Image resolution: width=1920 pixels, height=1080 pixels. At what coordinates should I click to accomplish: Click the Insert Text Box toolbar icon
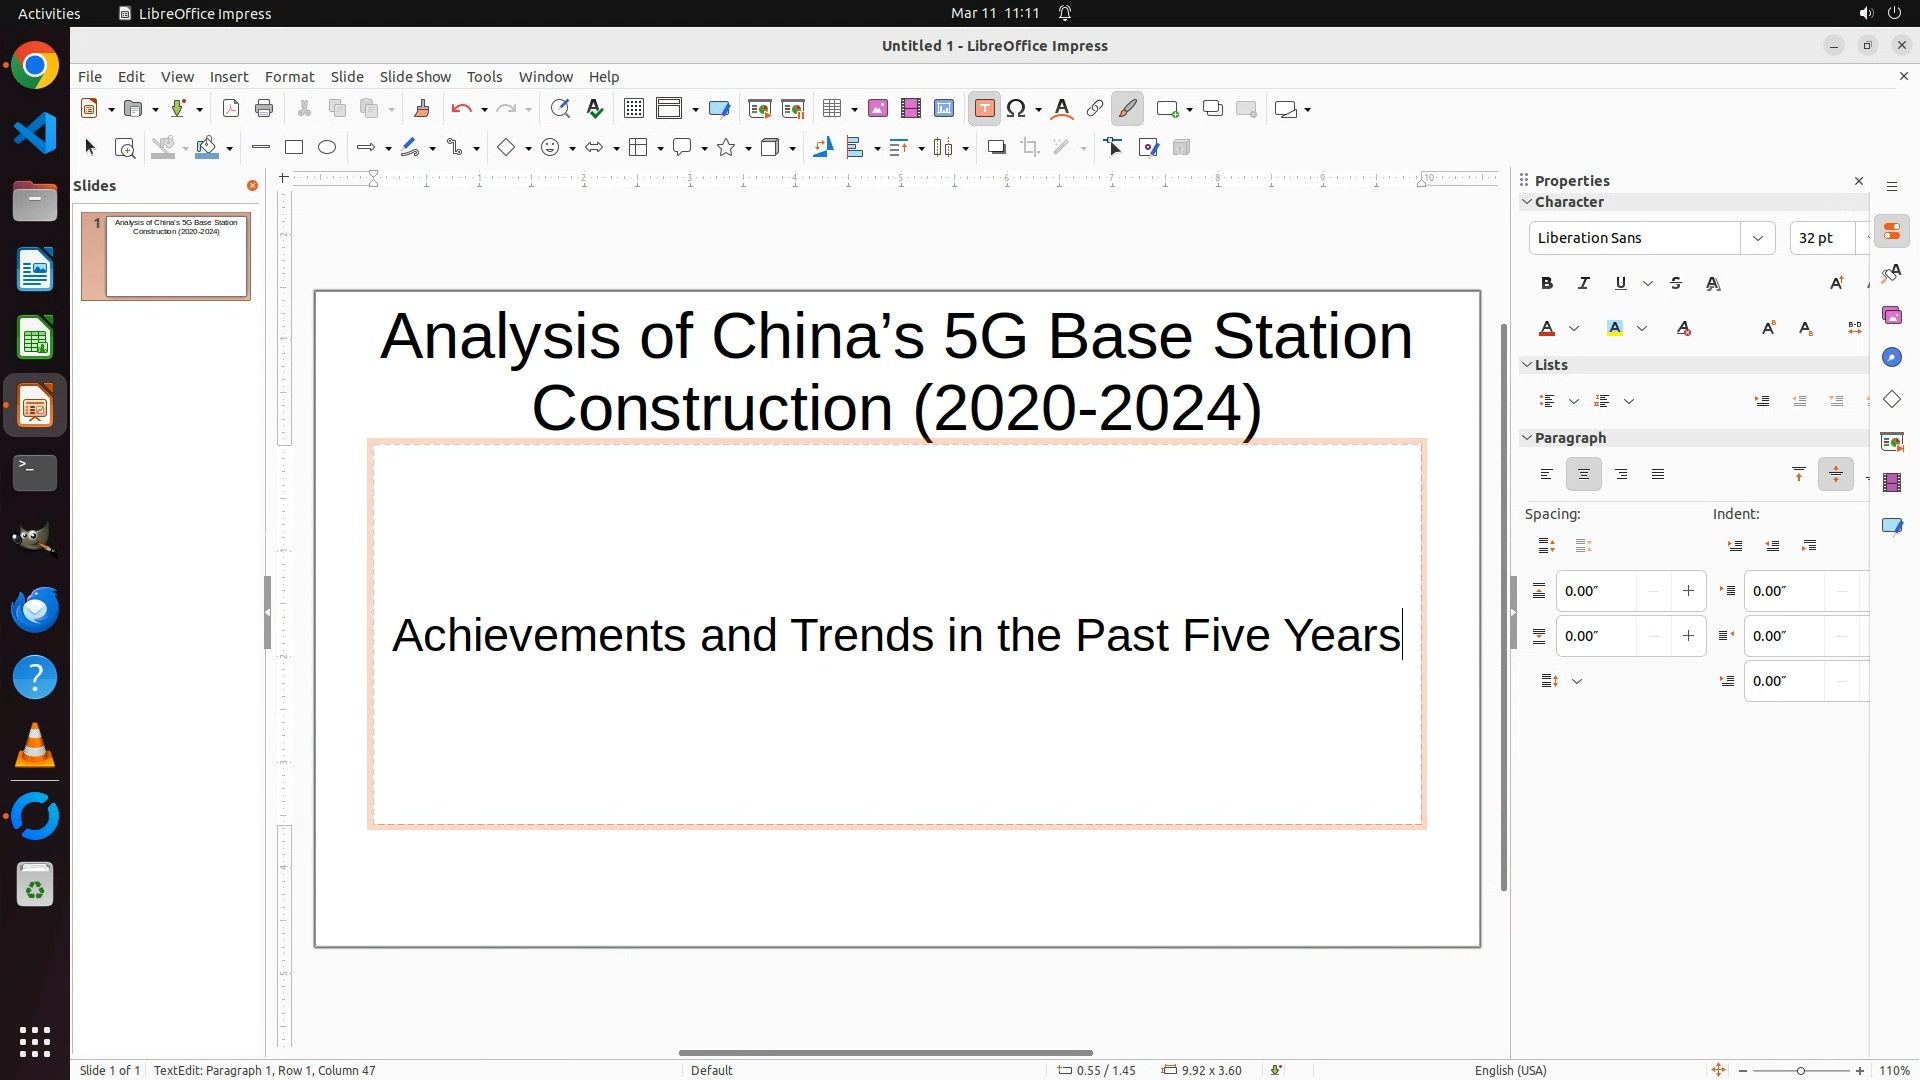click(x=984, y=109)
